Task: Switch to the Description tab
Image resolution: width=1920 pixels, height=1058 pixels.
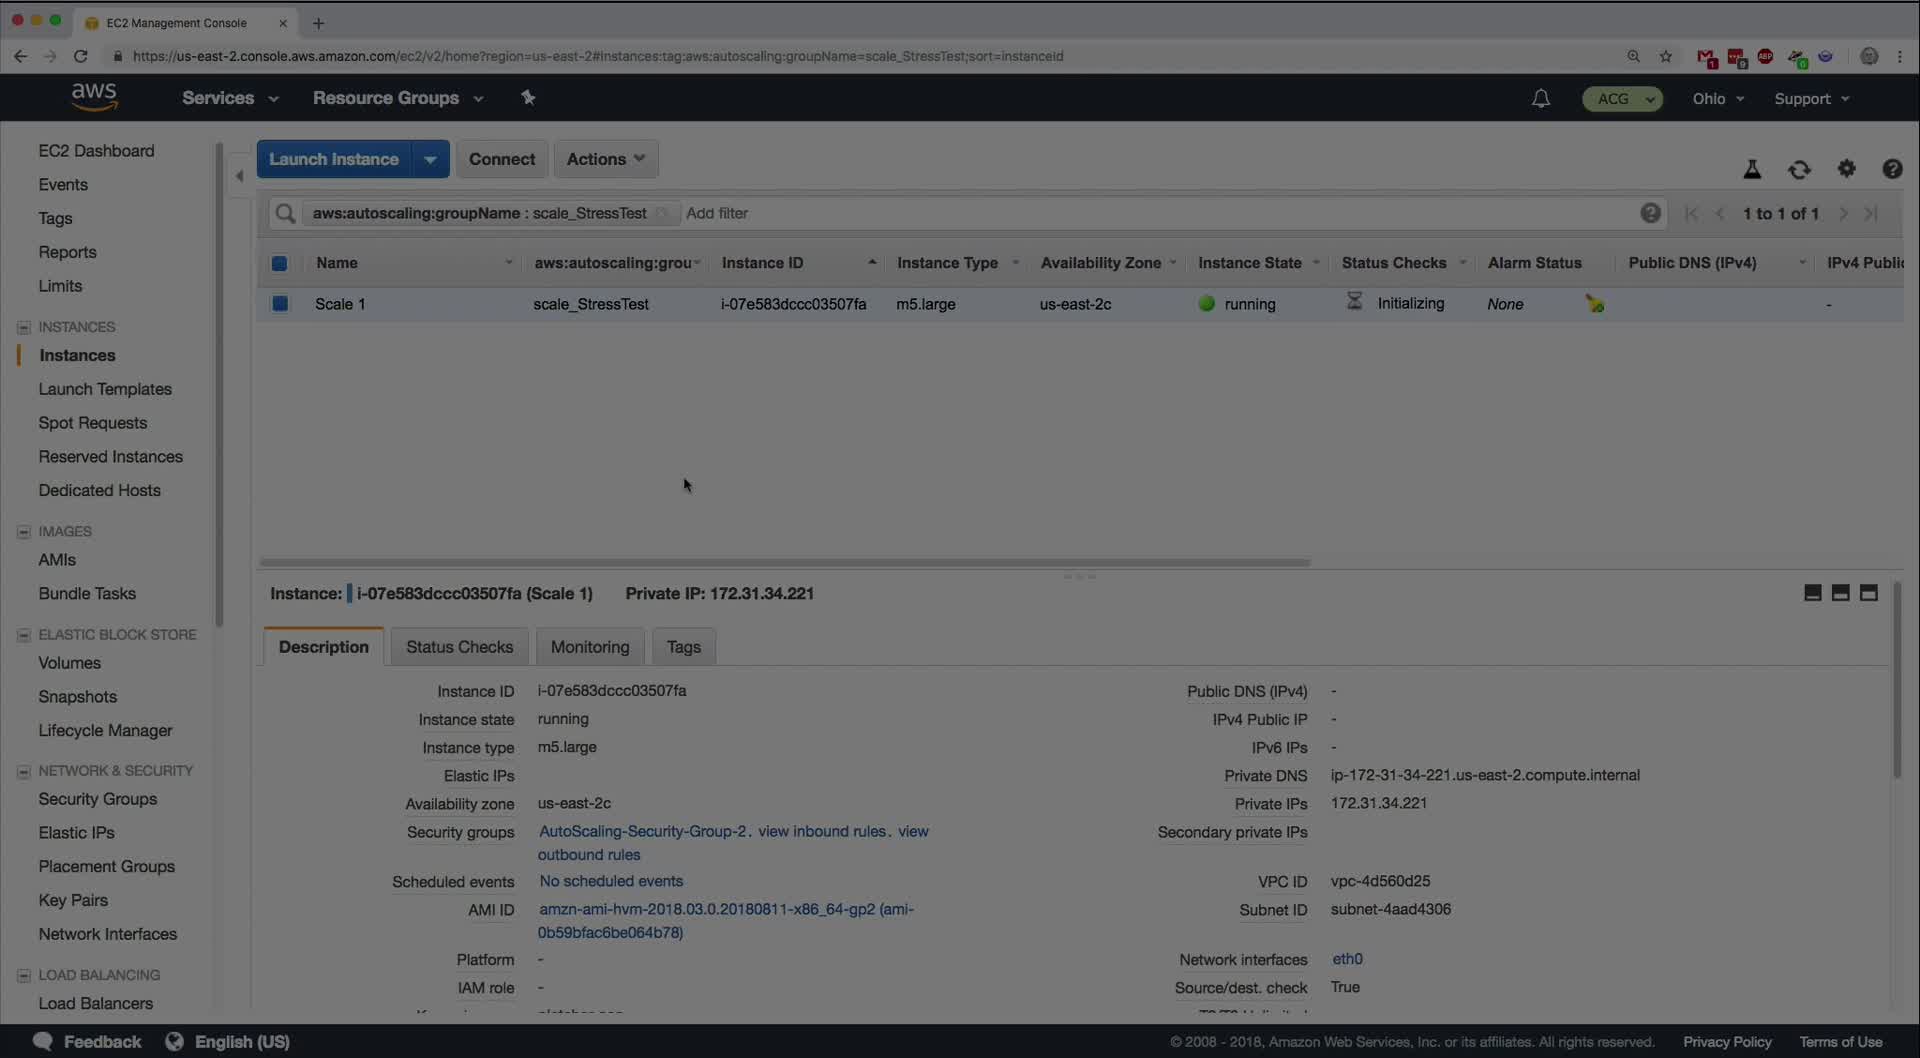Action: 324,646
